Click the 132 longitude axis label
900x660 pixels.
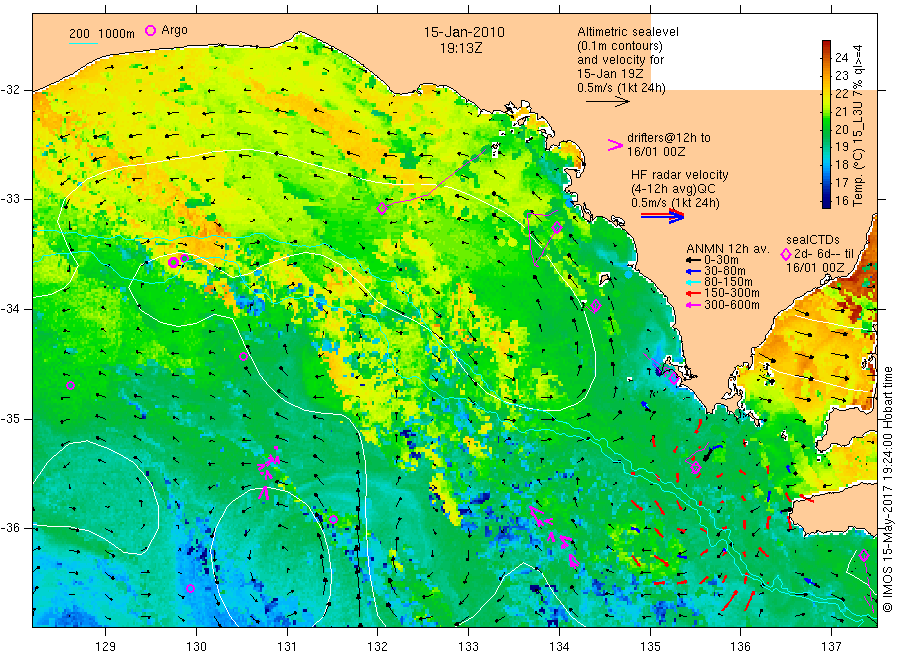click(x=377, y=647)
